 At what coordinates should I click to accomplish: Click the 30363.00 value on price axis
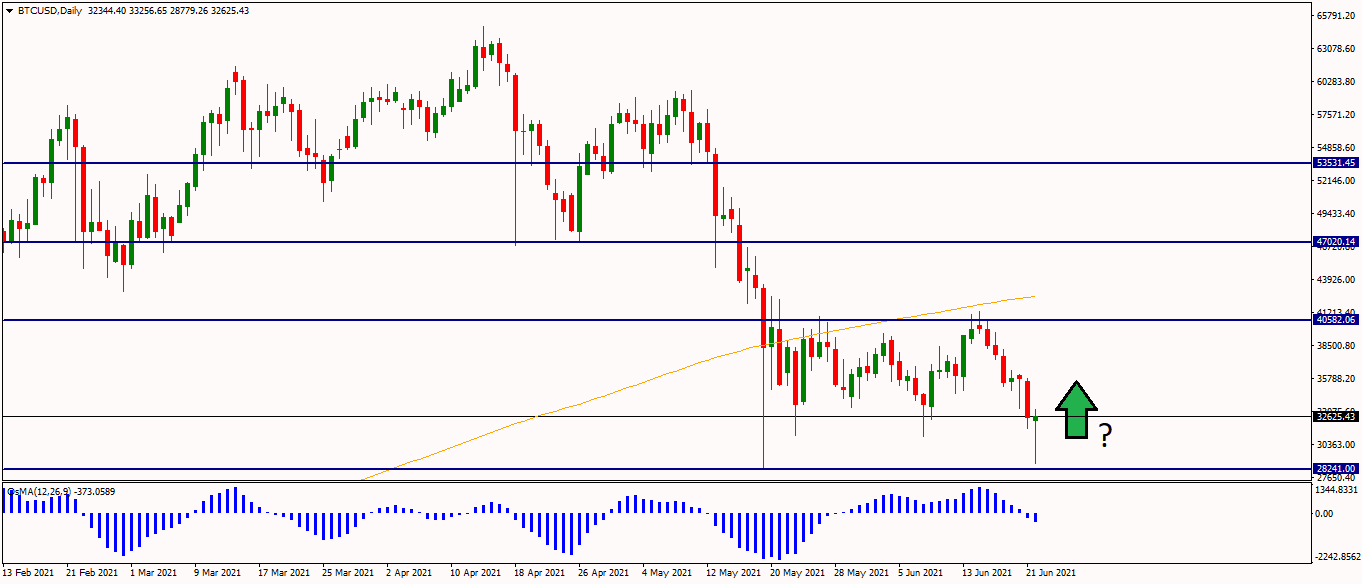coord(1336,445)
